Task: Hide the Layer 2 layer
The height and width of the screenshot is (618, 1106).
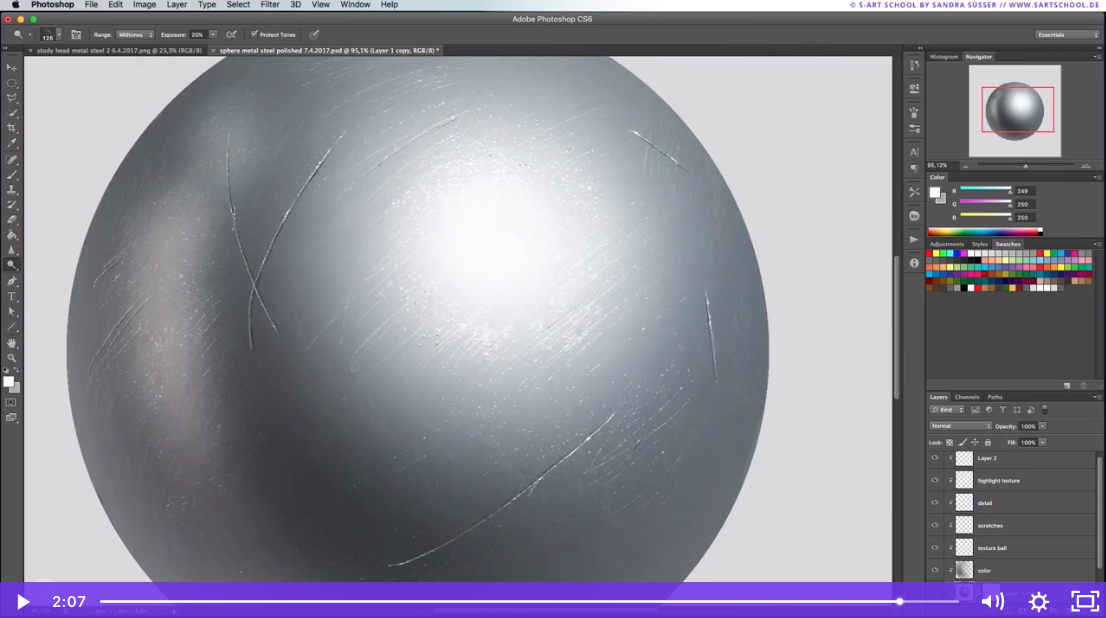Action: pyautogui.click(x=935, y=458)
